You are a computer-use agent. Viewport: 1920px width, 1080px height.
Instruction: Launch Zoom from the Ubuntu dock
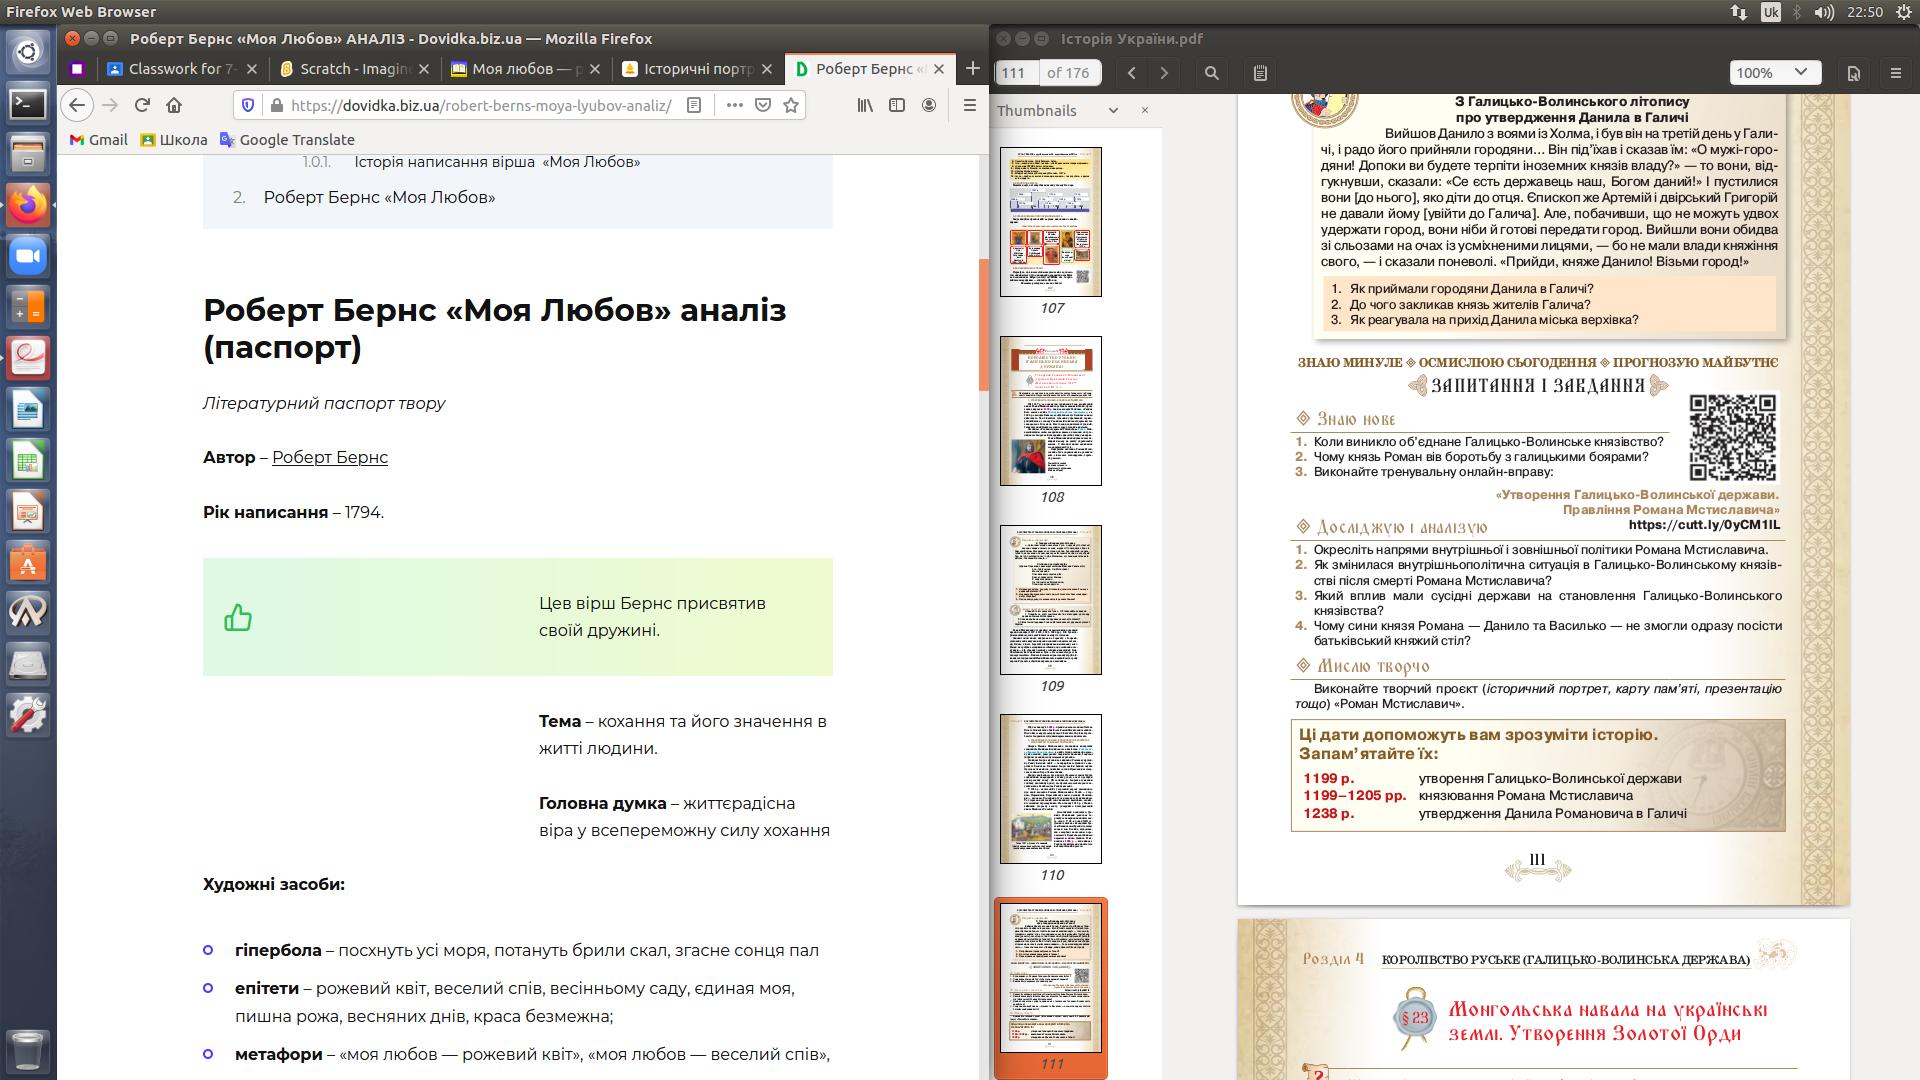[28, 257]
